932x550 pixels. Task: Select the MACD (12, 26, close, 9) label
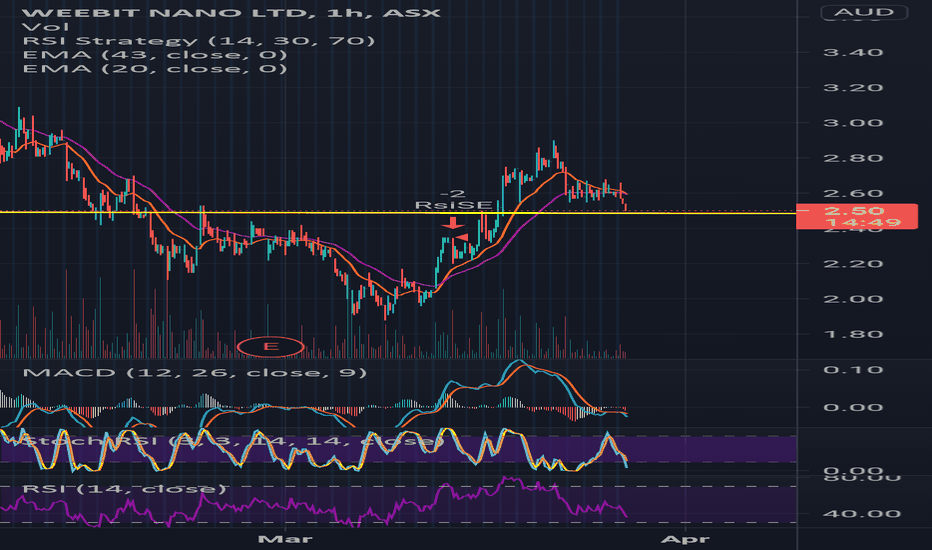(194, 373)
